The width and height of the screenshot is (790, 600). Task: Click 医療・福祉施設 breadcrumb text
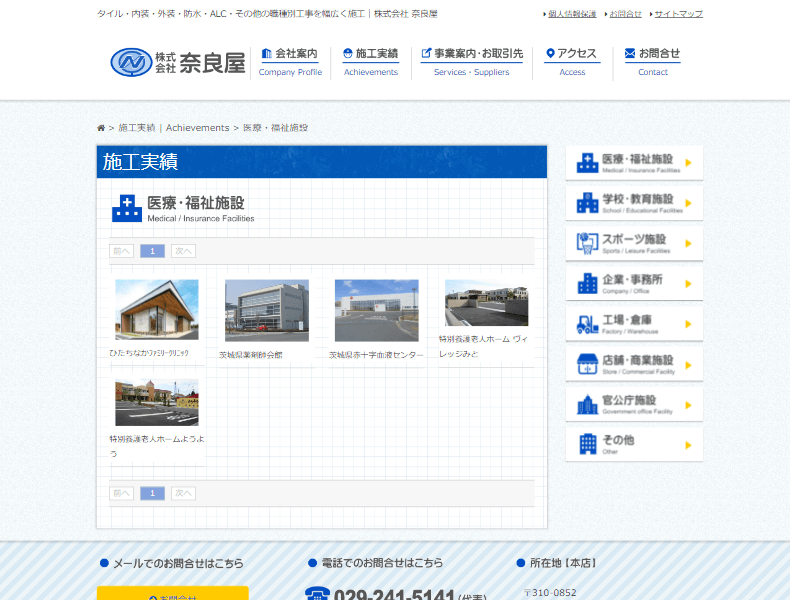point(275,128)
